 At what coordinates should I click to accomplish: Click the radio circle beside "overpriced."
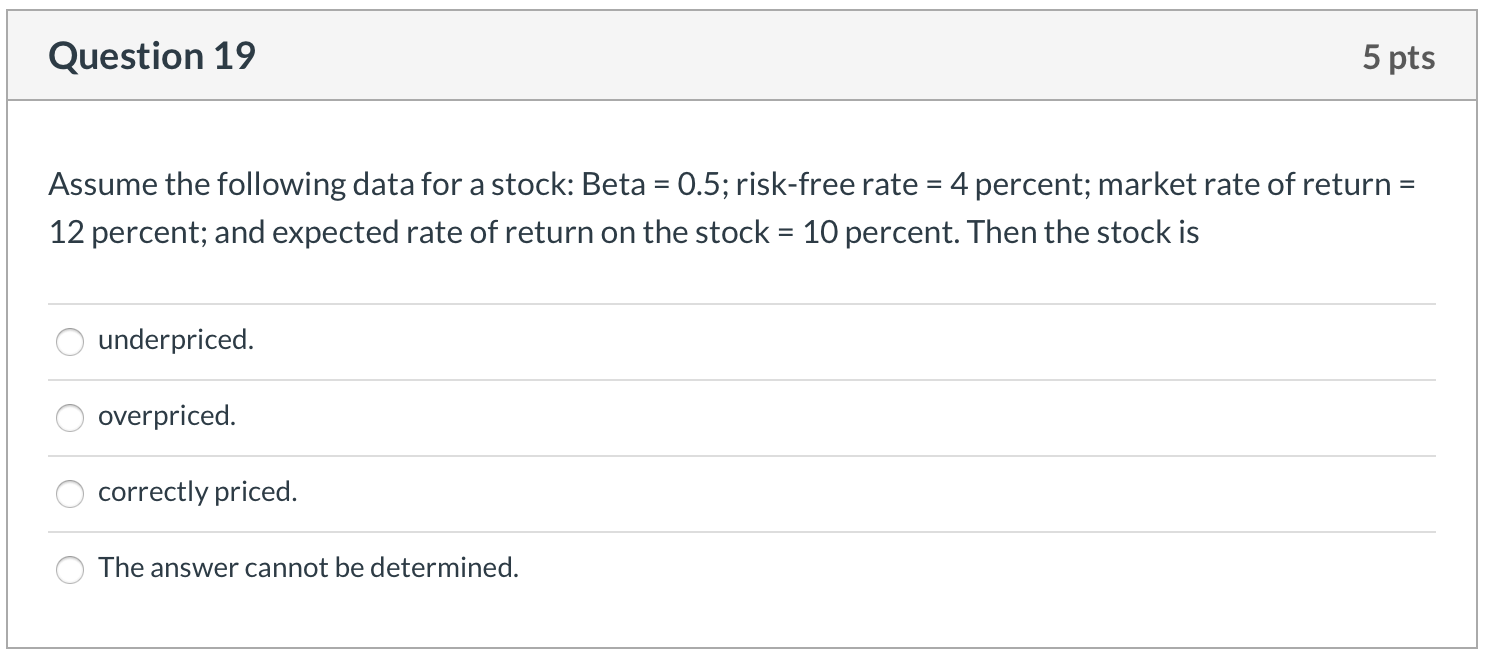click(70, 417)
